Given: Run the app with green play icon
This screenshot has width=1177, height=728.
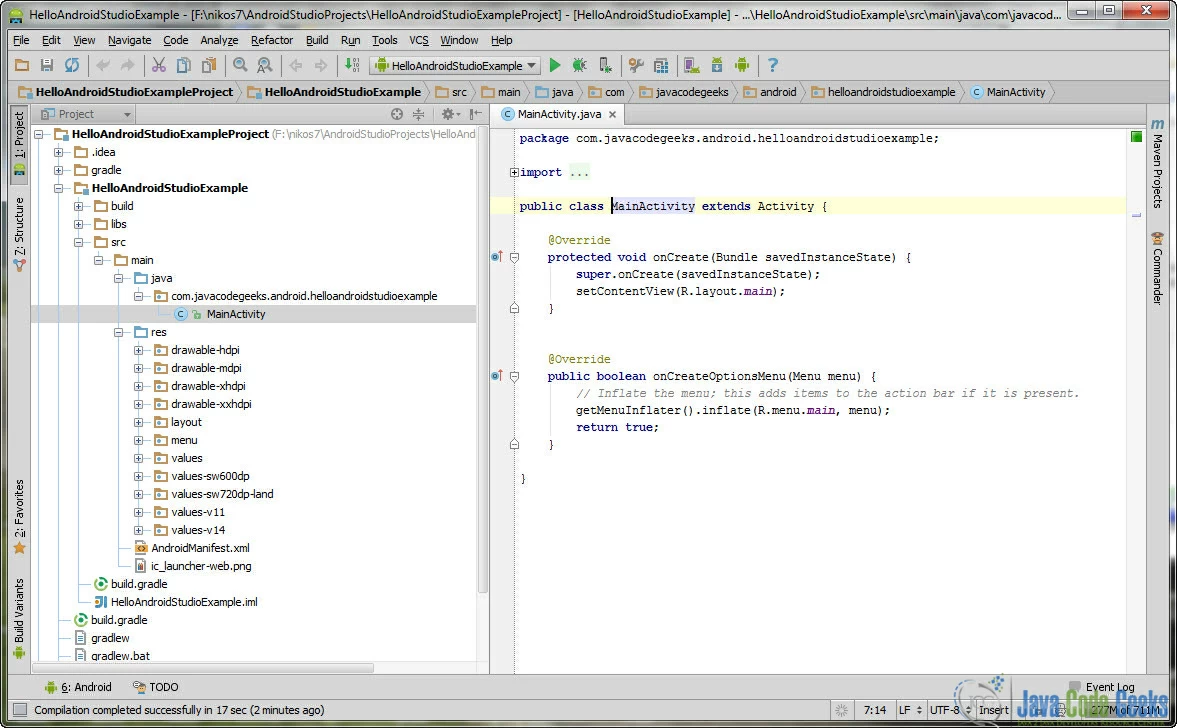Looking at the screenshot, I should coord(555,65).
